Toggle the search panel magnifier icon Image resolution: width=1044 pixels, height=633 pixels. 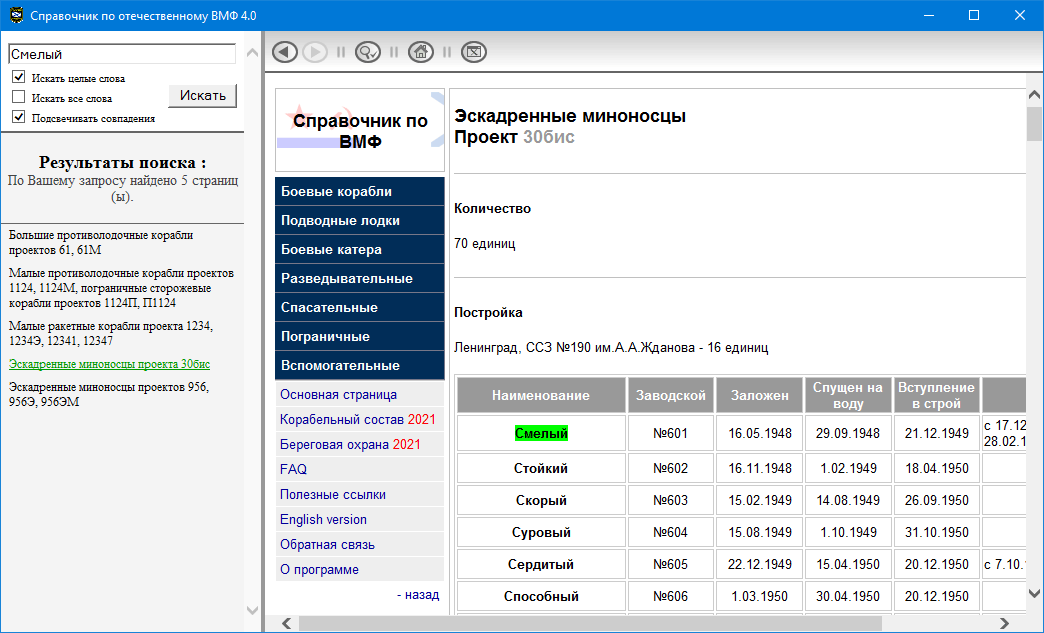pyautogui.click(x=368, y=52)
